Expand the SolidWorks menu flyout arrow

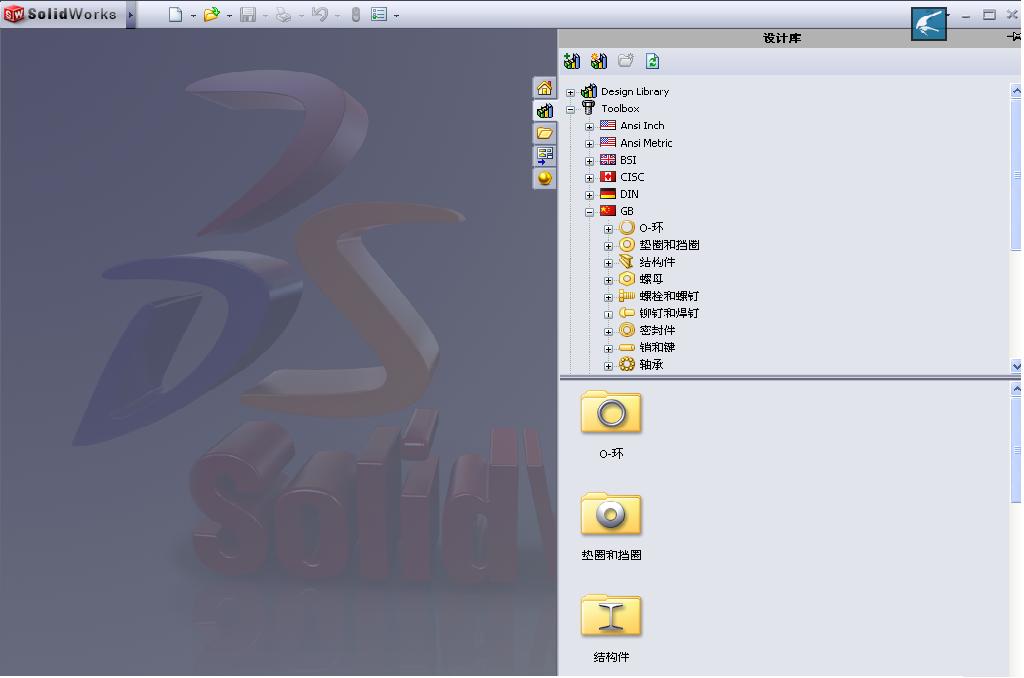[131, 14]
